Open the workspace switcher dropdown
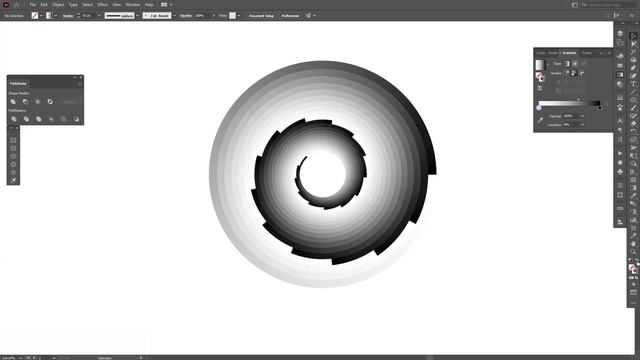640x360 pixels. (167, 4)
